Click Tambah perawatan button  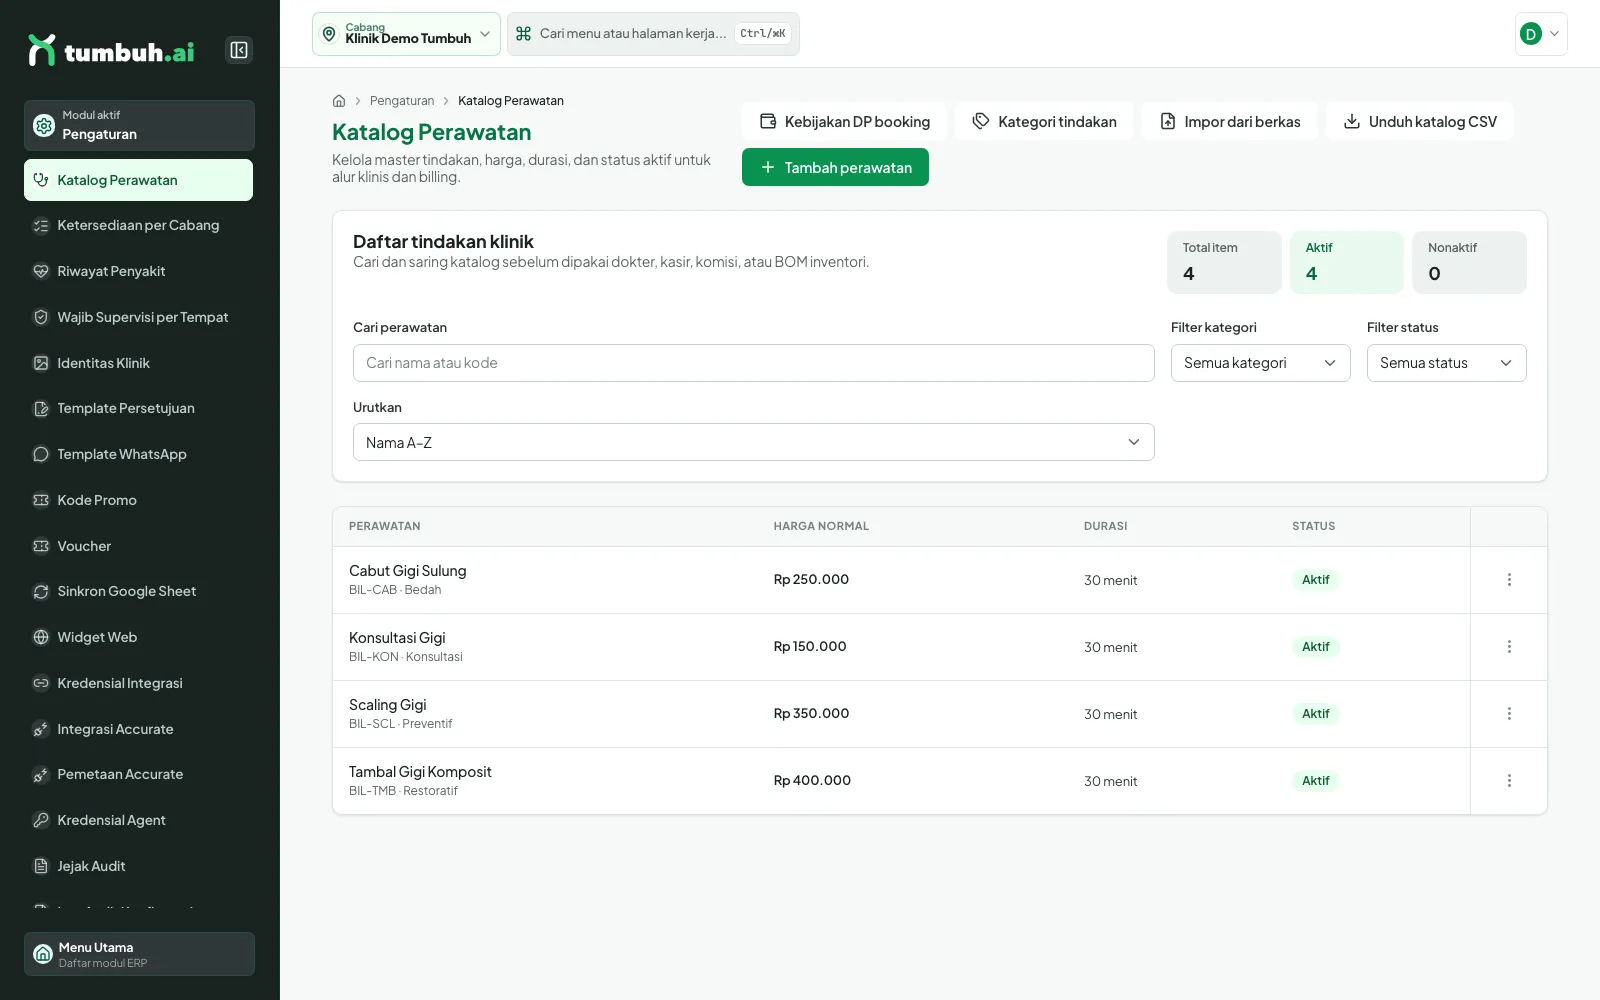[835, 167]
